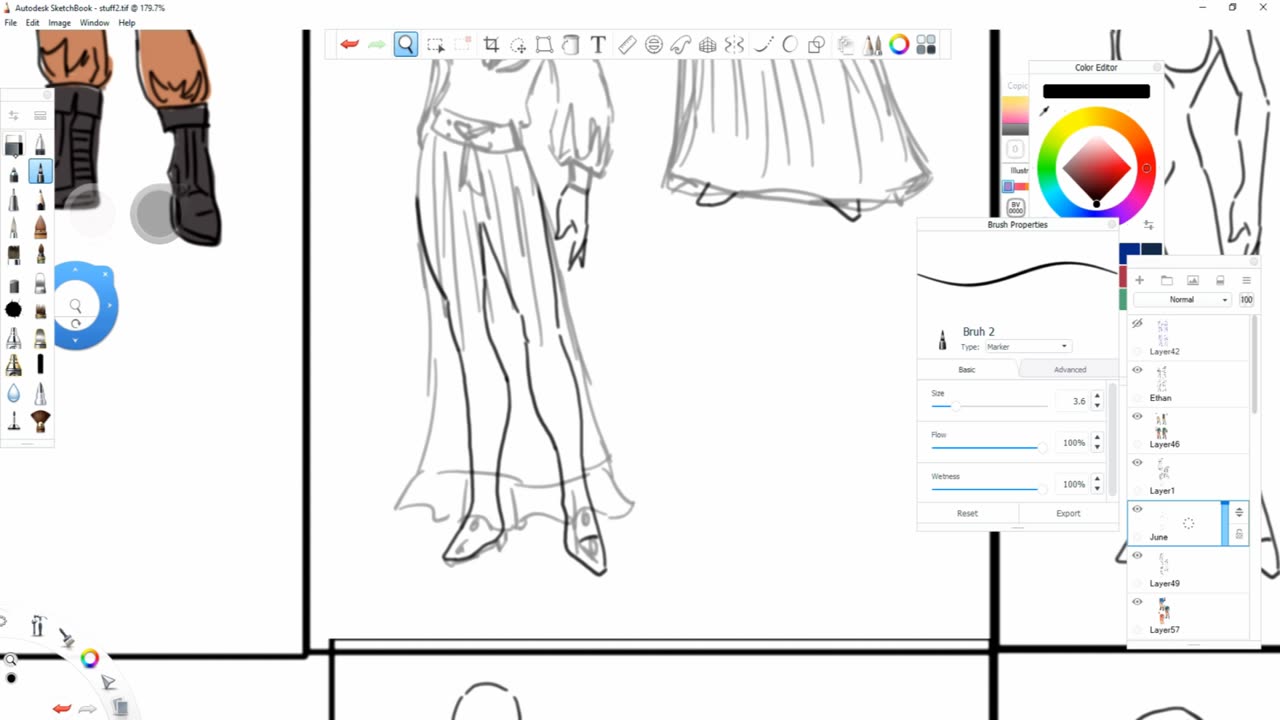Hide Layer1 with eye icon

[1137, 463]
